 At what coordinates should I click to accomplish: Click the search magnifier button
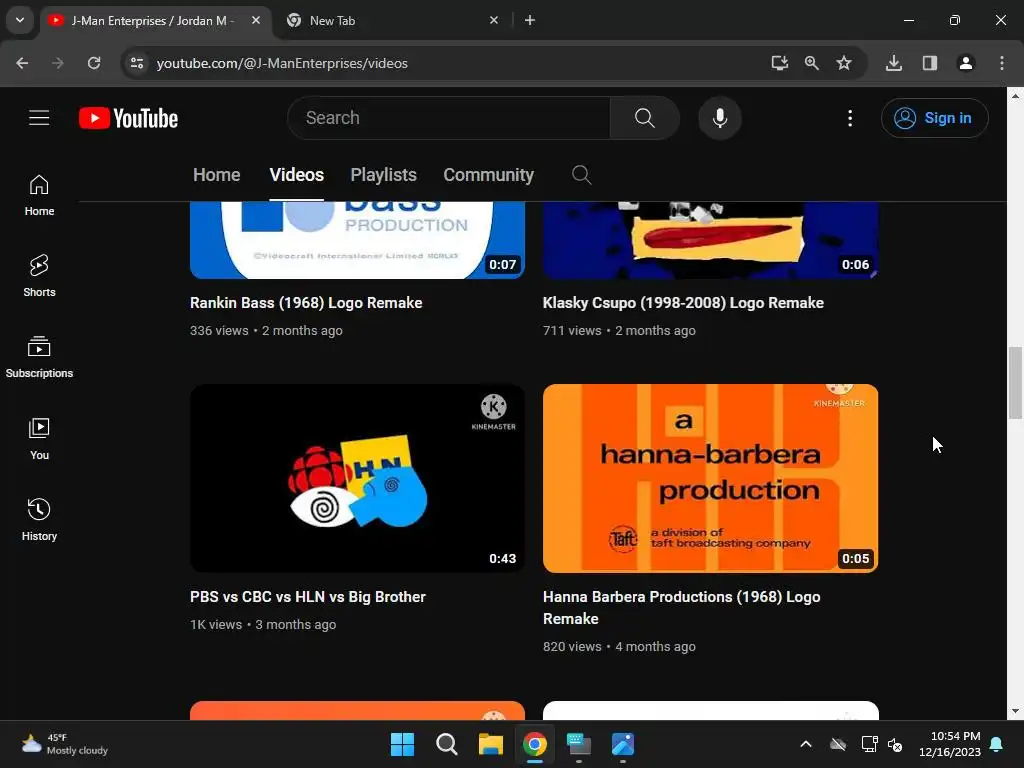[645, 118]
